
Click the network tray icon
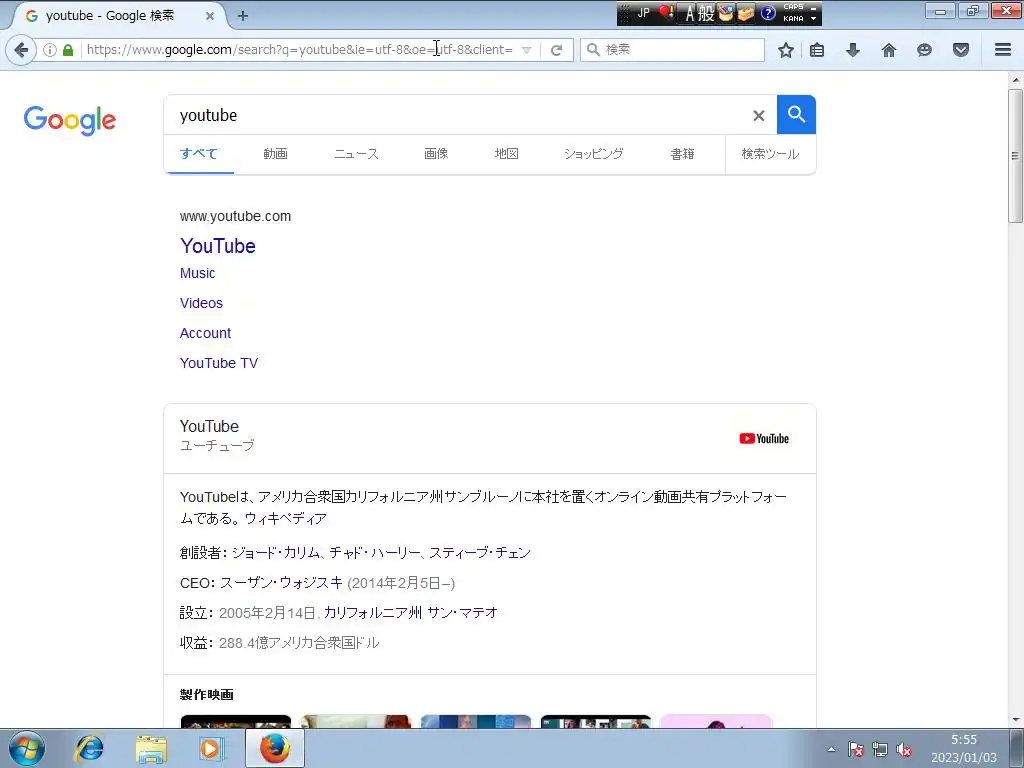click(880, 750)
